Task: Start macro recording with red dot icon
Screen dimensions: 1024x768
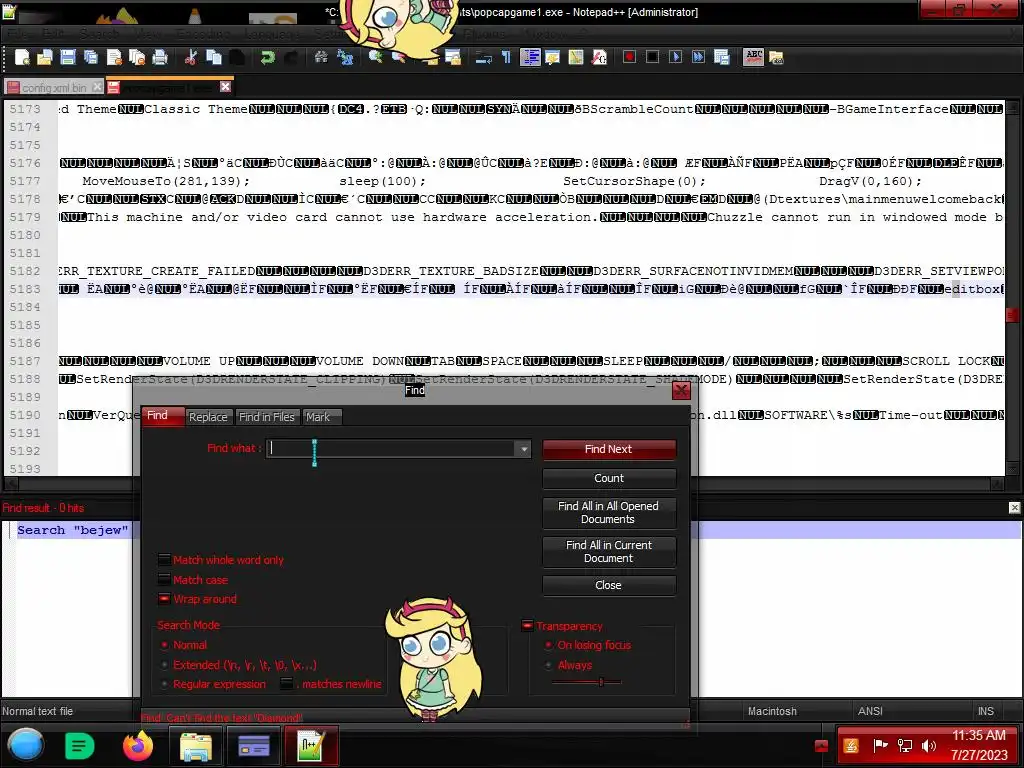Action: pyautogui.click(x=629, y=57)
